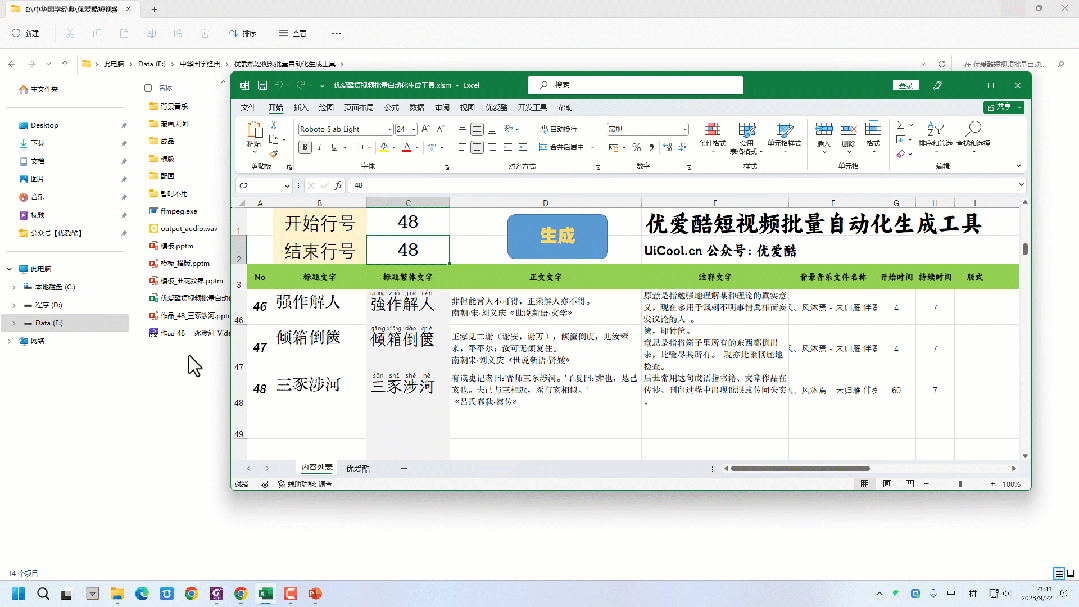Image resolution: width=1079 pixels, height=607 pixels.
Task: Click the Merge and Center button
Action: click(561, 147)
